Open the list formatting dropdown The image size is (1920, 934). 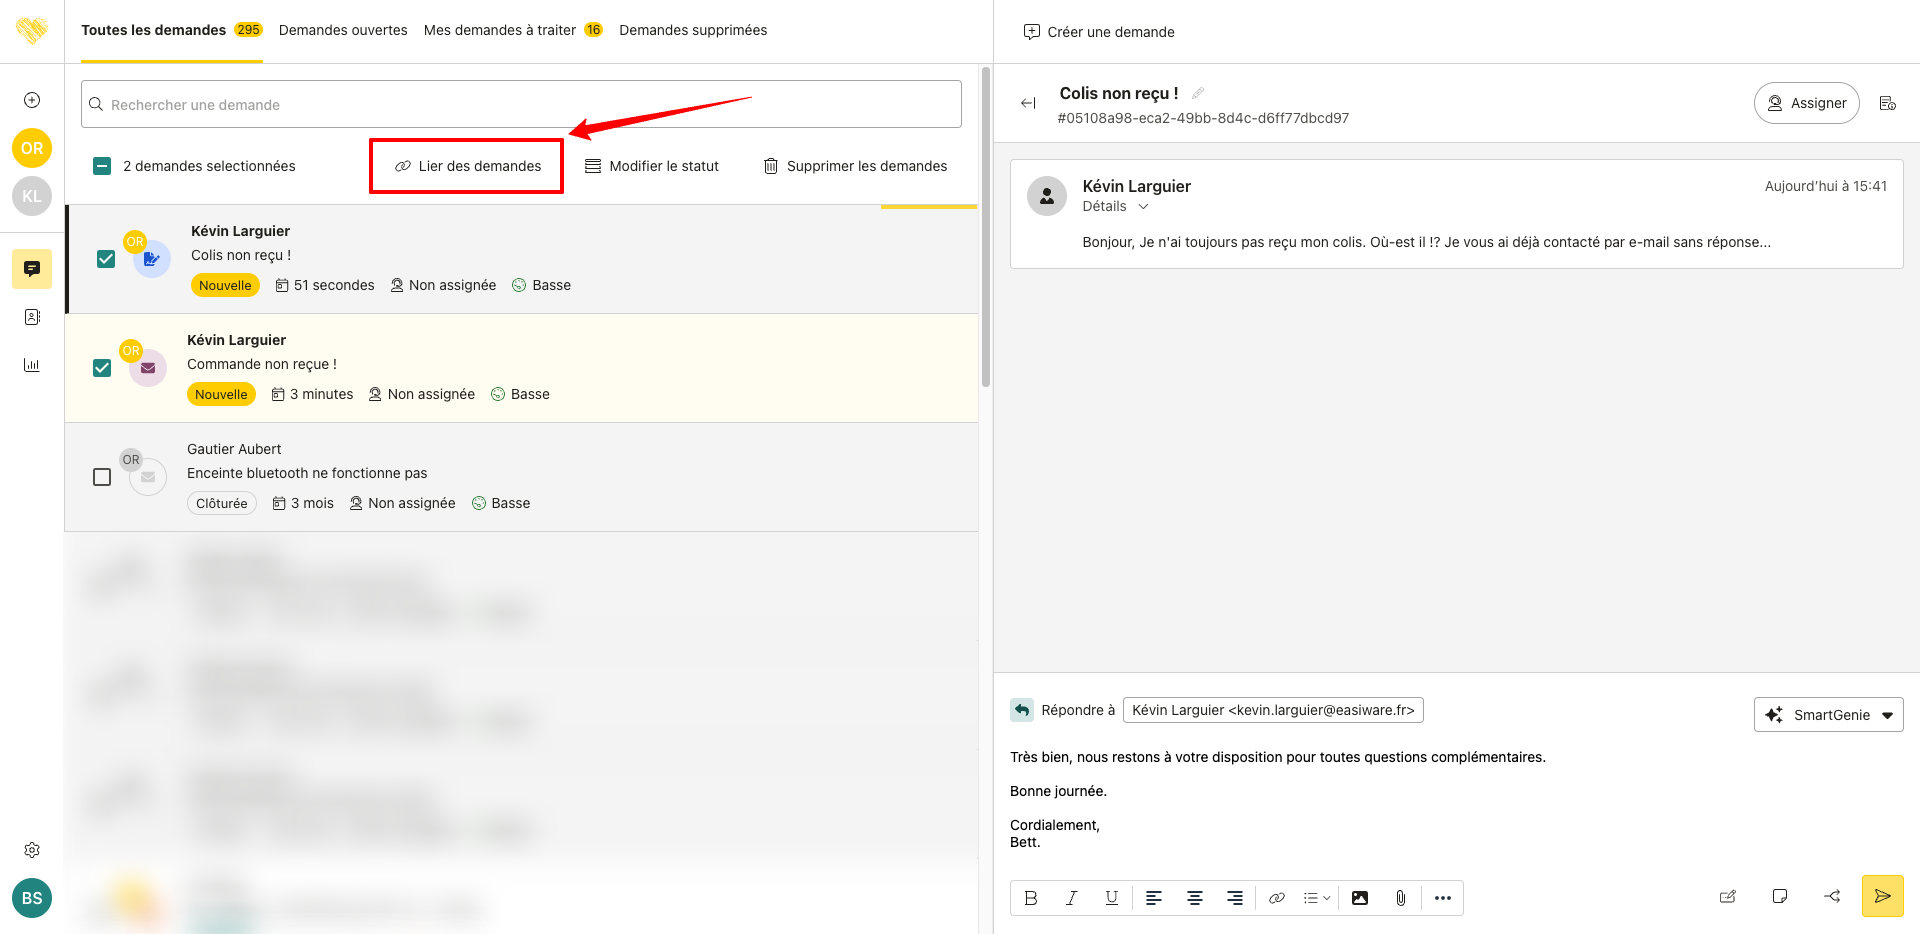1317,898
